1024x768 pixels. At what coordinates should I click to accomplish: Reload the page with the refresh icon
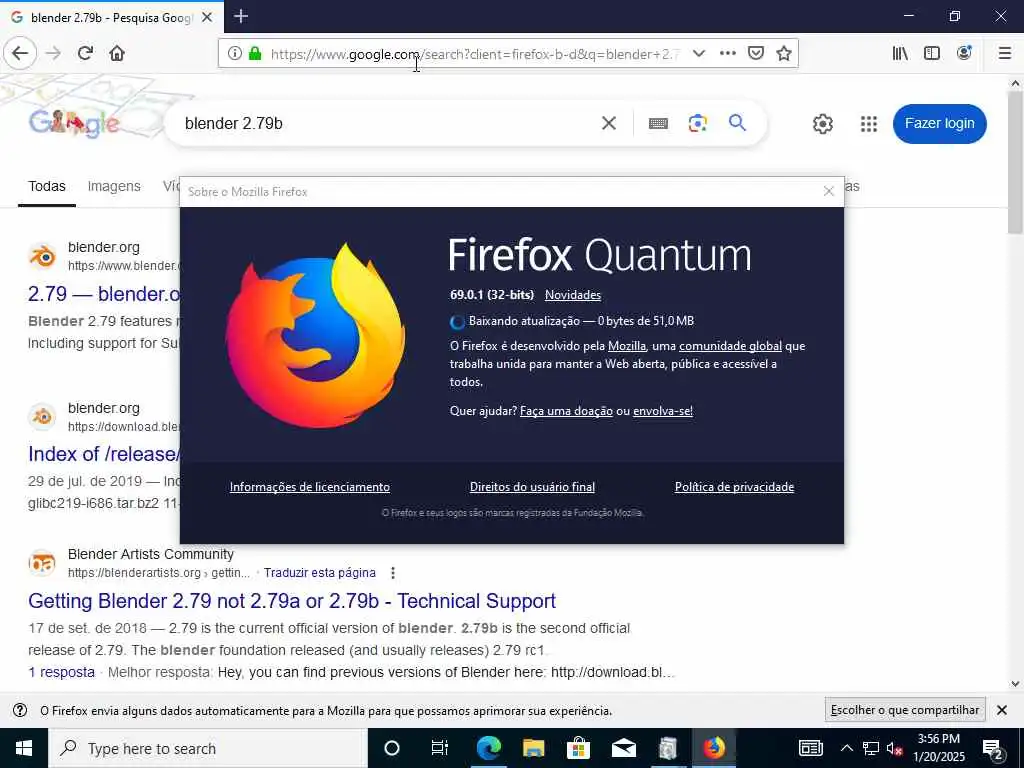[x=85, y=53]
